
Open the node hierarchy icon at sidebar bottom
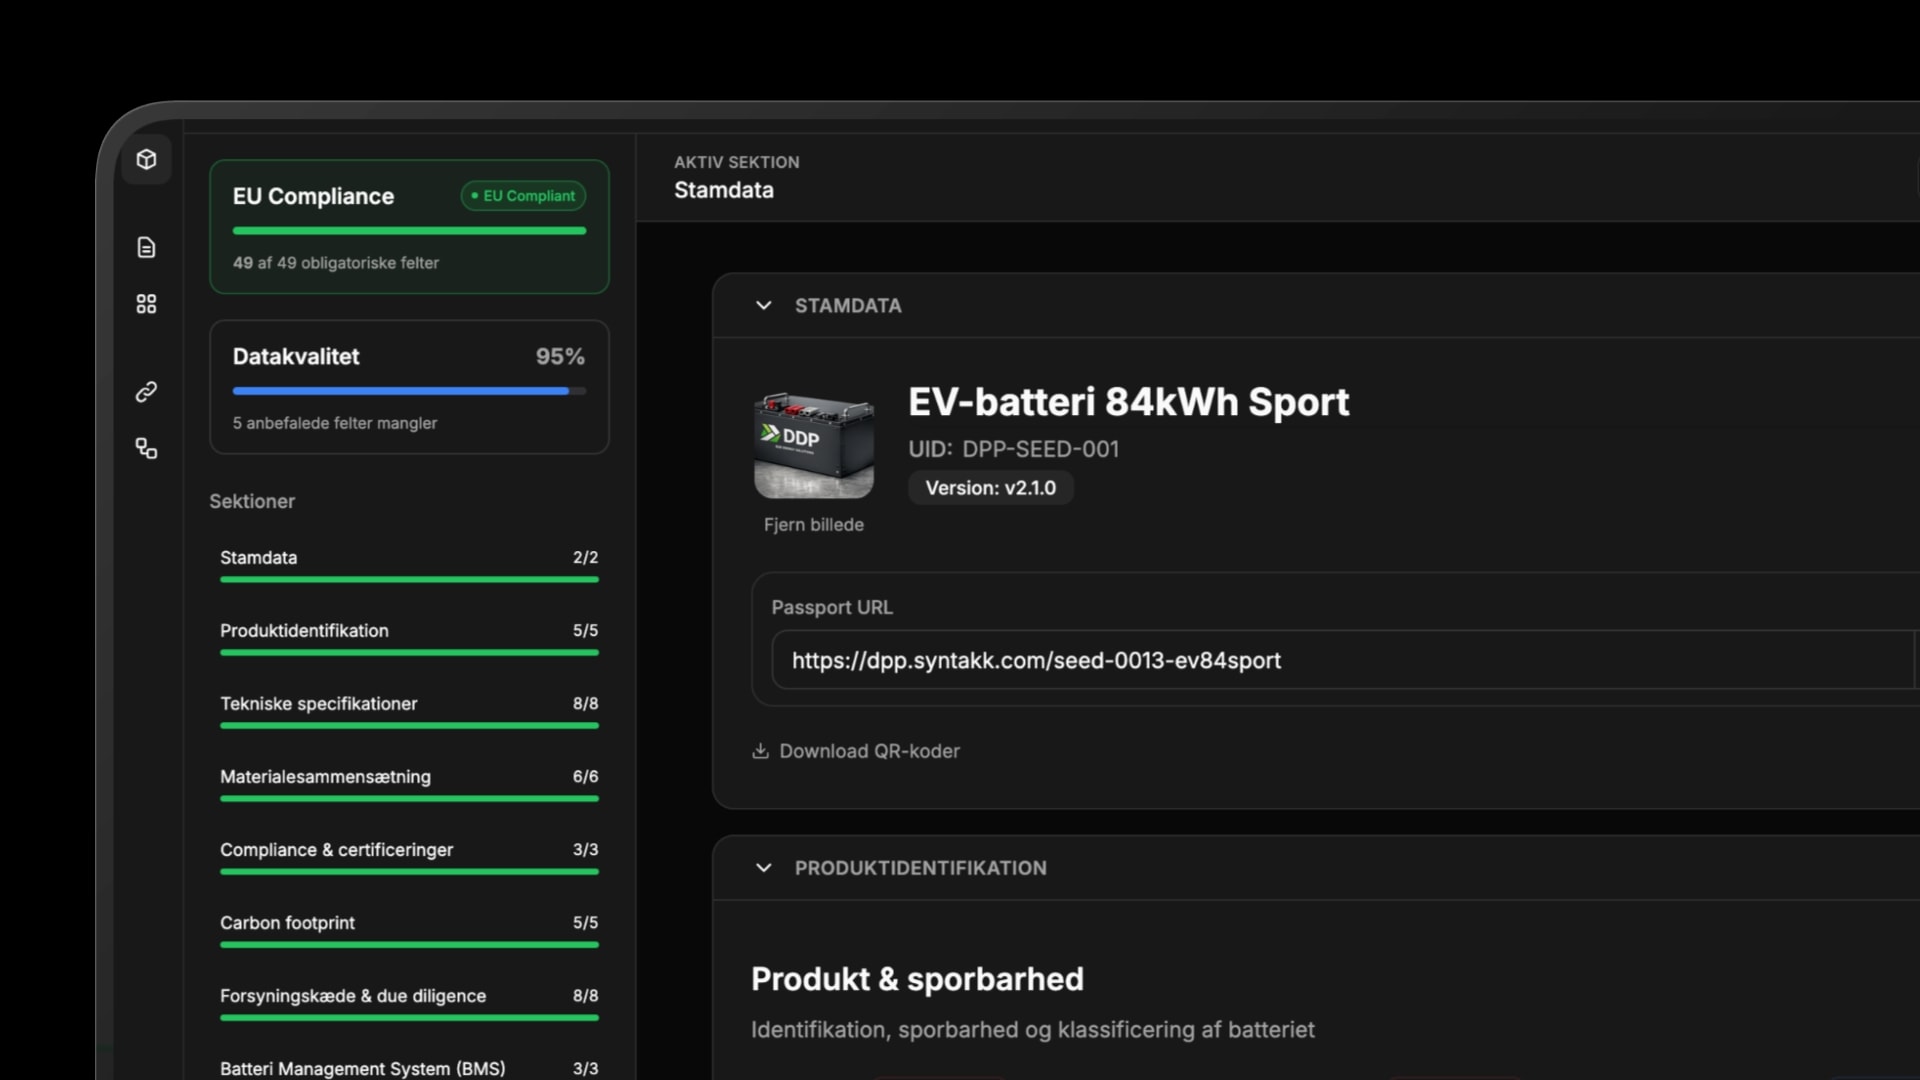(146, 448)
